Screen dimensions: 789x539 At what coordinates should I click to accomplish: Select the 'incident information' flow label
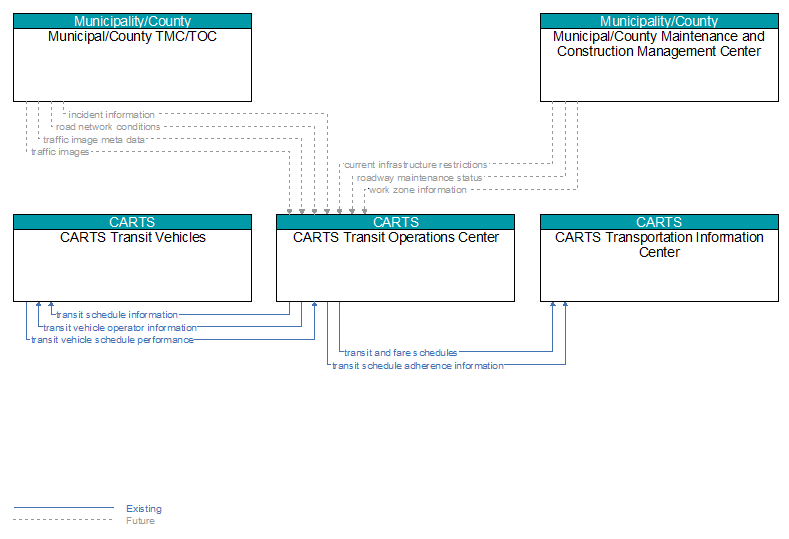(112, 115)
